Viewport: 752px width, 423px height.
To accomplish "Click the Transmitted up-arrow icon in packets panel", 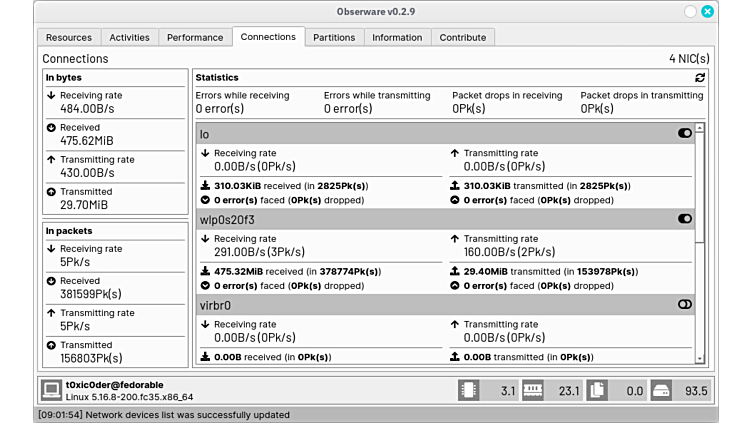I will pos(51,345).
